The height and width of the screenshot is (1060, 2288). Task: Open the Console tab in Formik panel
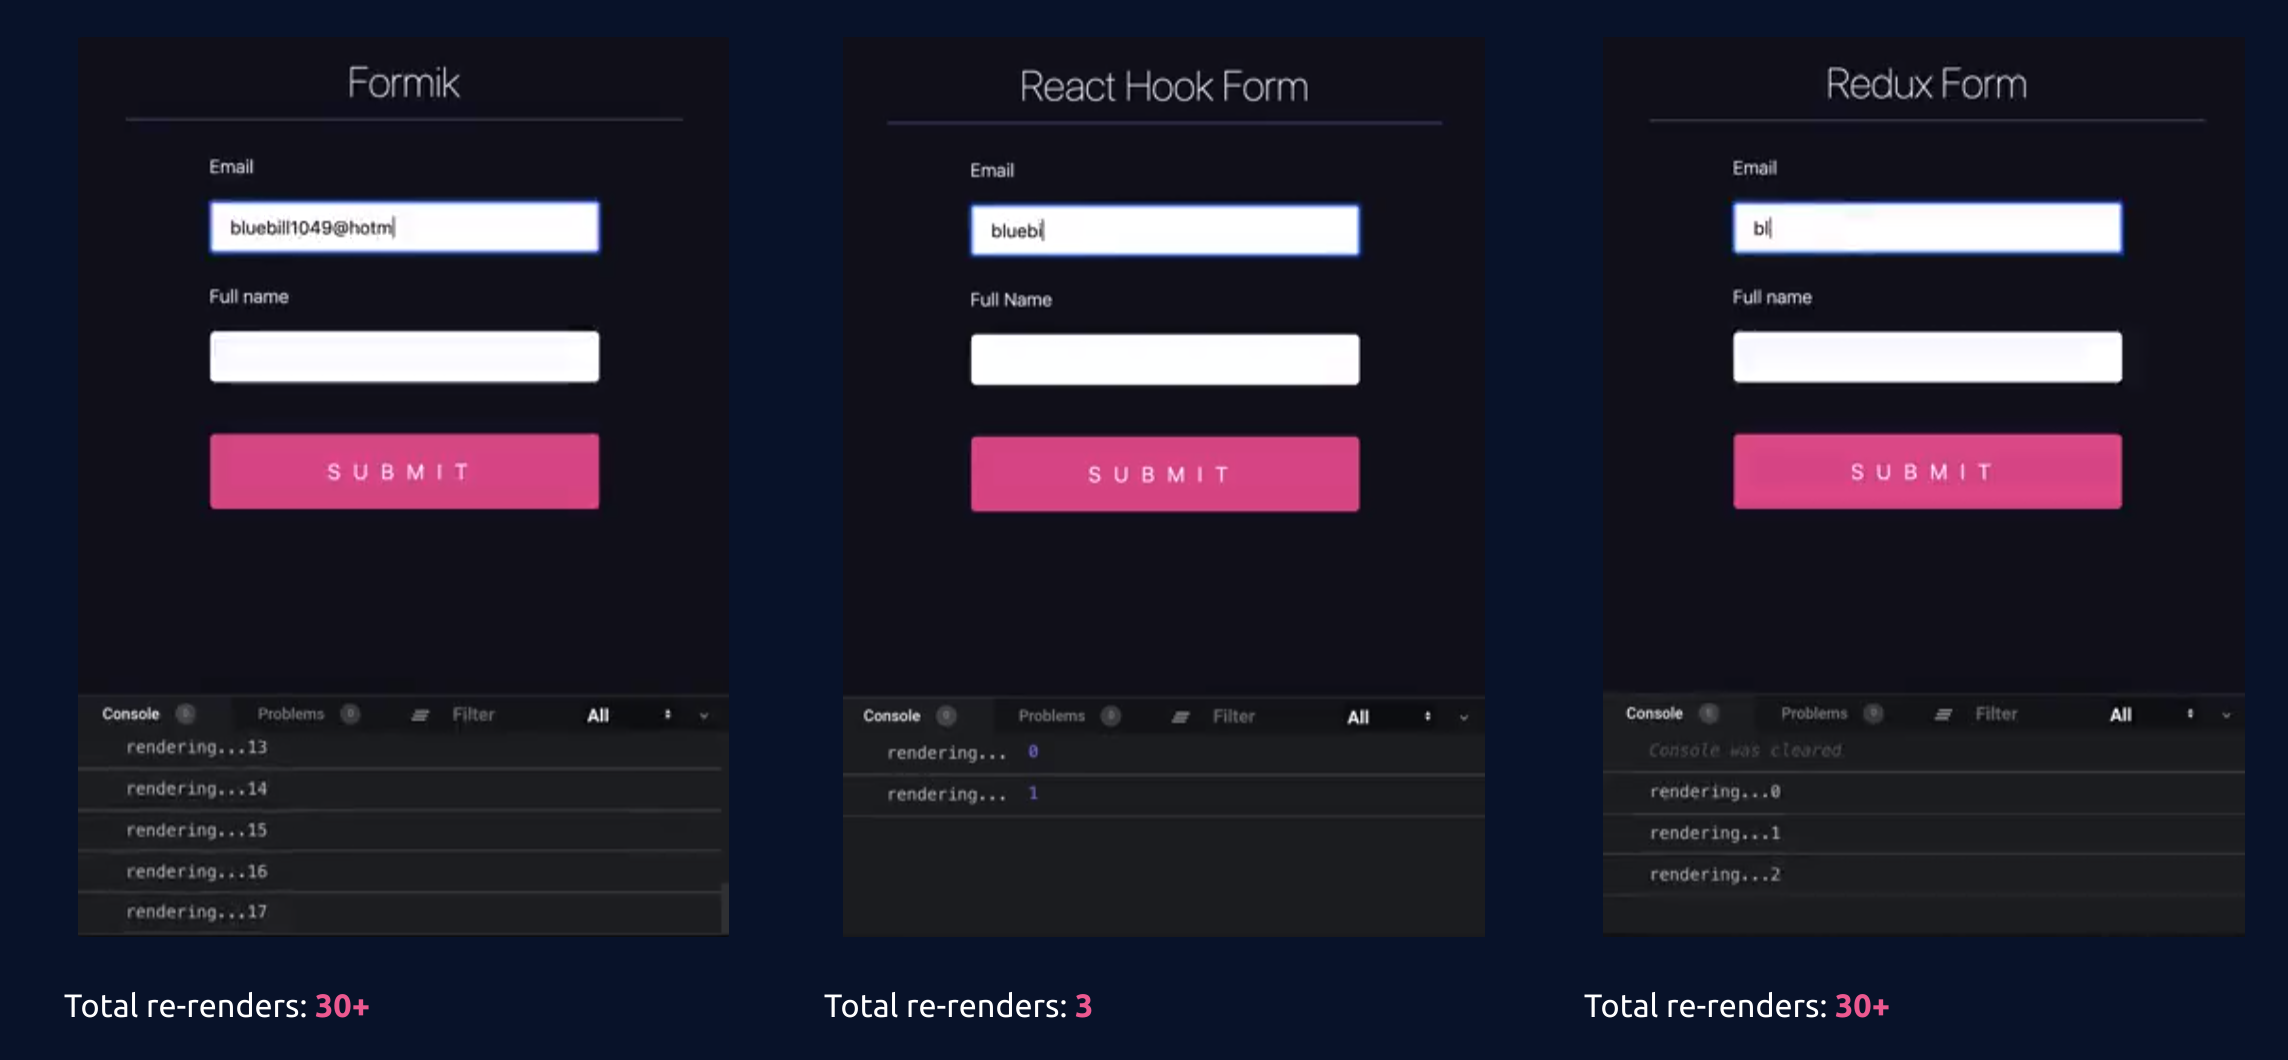(x=131, y=714)
